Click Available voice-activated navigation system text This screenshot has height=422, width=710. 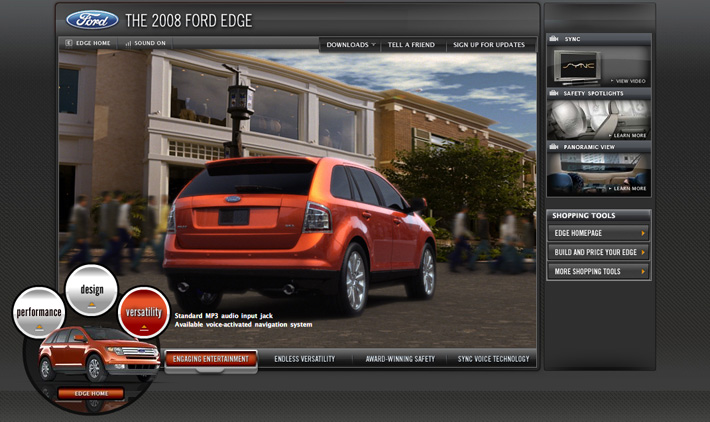click(x=243, y=324)
